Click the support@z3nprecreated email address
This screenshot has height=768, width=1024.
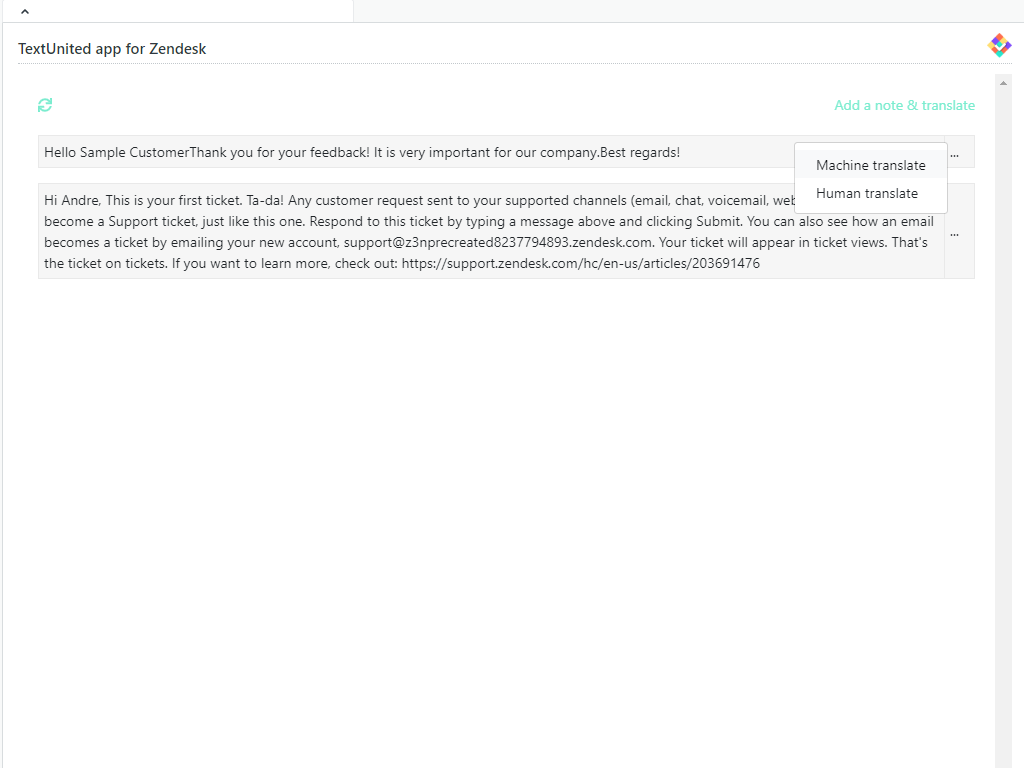pos(498,242)
